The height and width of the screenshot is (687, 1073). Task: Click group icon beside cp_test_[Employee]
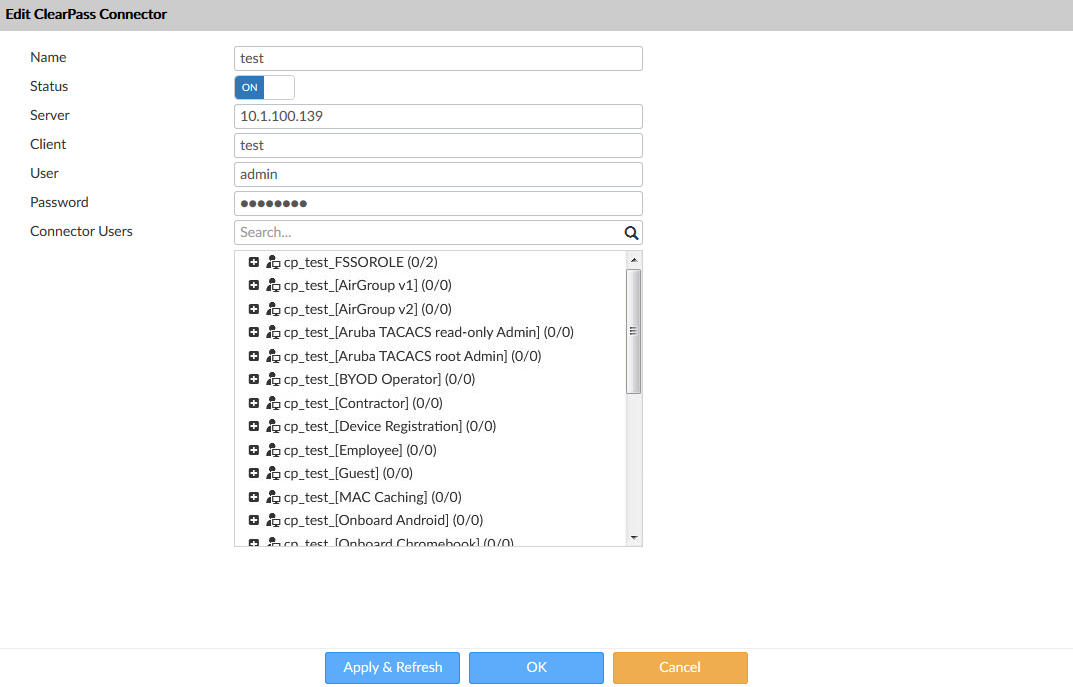[273, 450]
